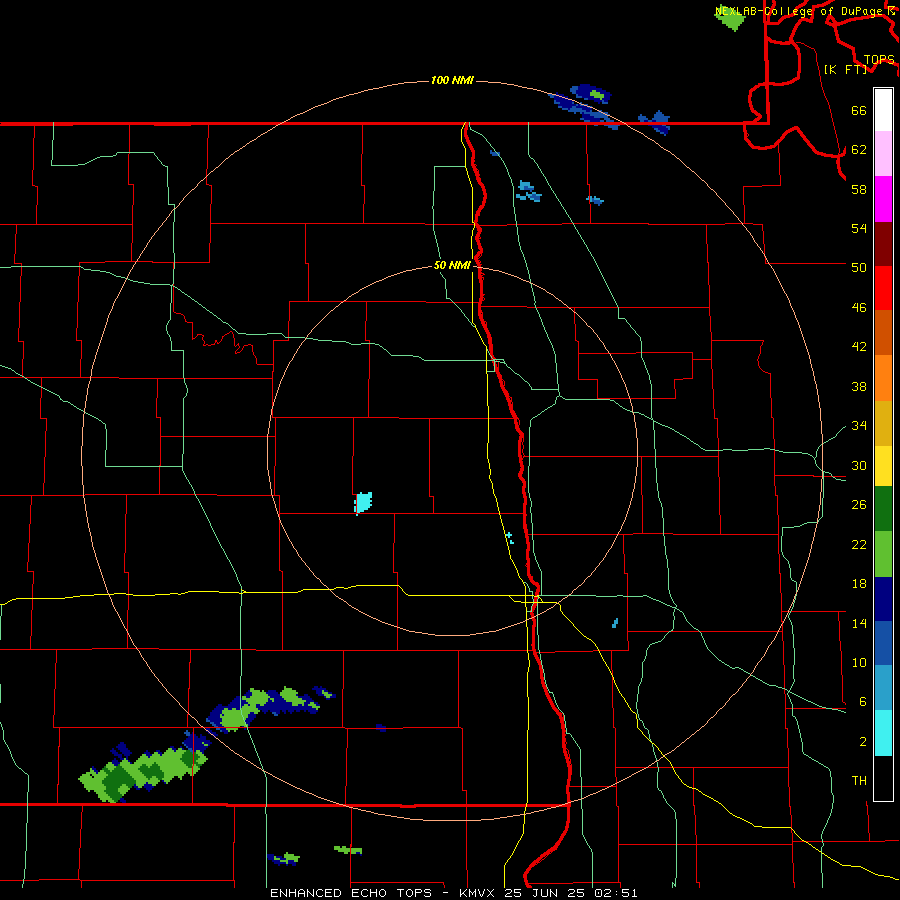Click legend value "38"
This screenshot has height=900, width=900.
(859, 386)
